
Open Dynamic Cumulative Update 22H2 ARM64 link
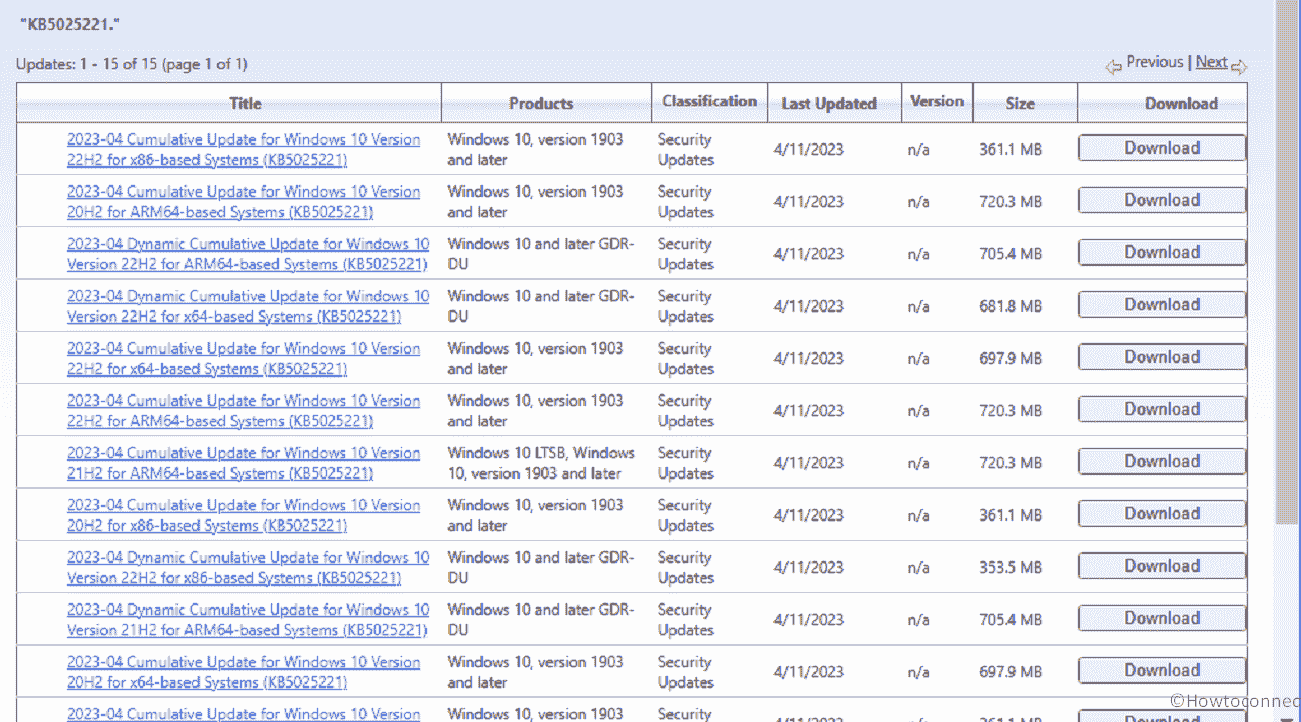(x=248, y=254)
